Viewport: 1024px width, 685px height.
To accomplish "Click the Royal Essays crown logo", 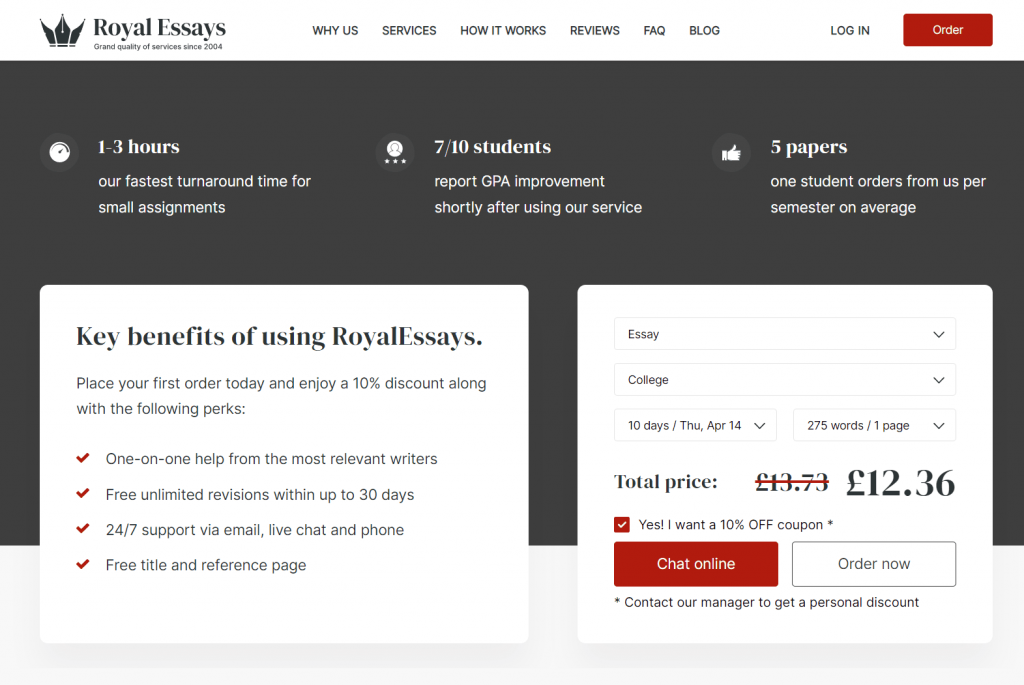I will pos(62,31).
